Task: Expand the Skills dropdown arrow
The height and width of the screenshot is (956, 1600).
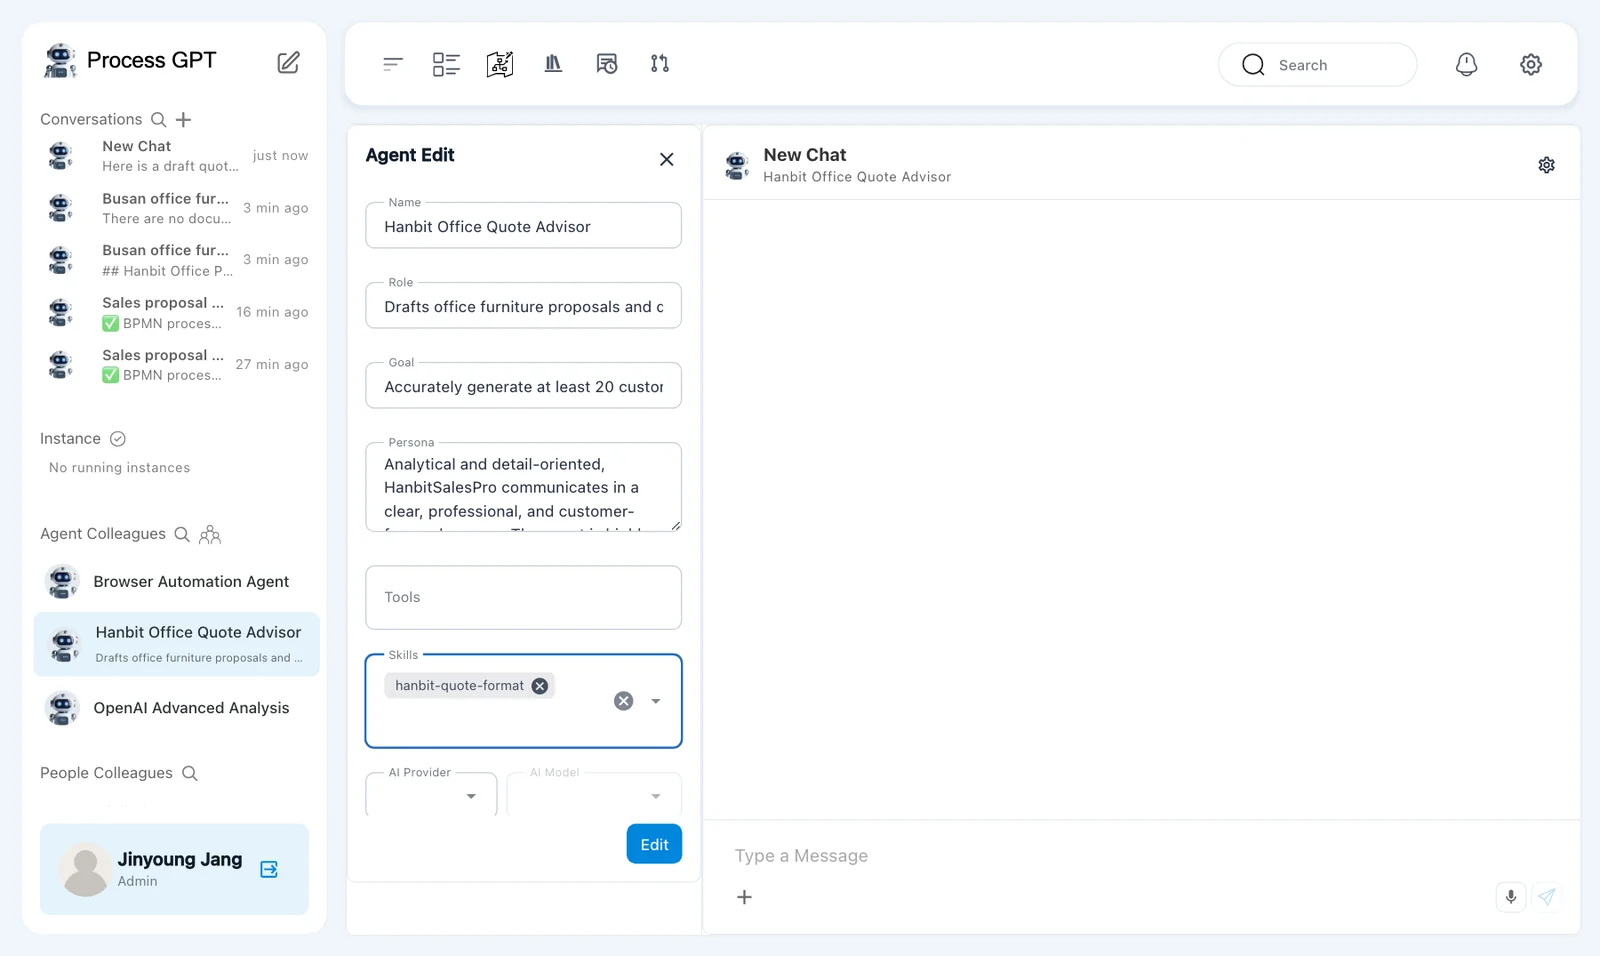Action: [x=656, y=701]
